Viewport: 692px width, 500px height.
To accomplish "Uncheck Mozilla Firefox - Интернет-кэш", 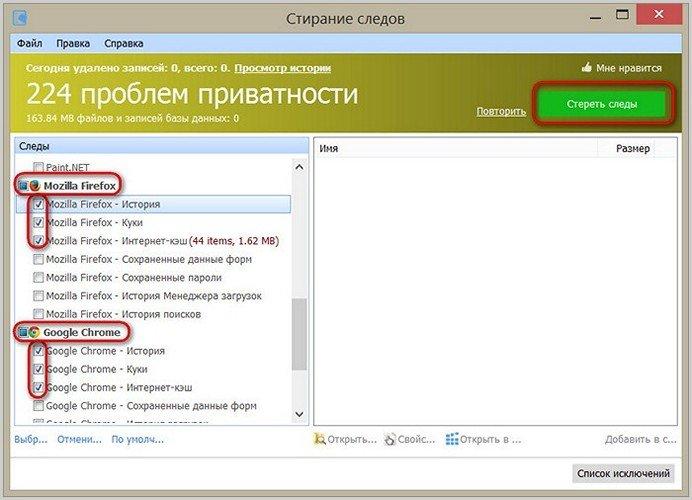I will click(x=38, y=241).
